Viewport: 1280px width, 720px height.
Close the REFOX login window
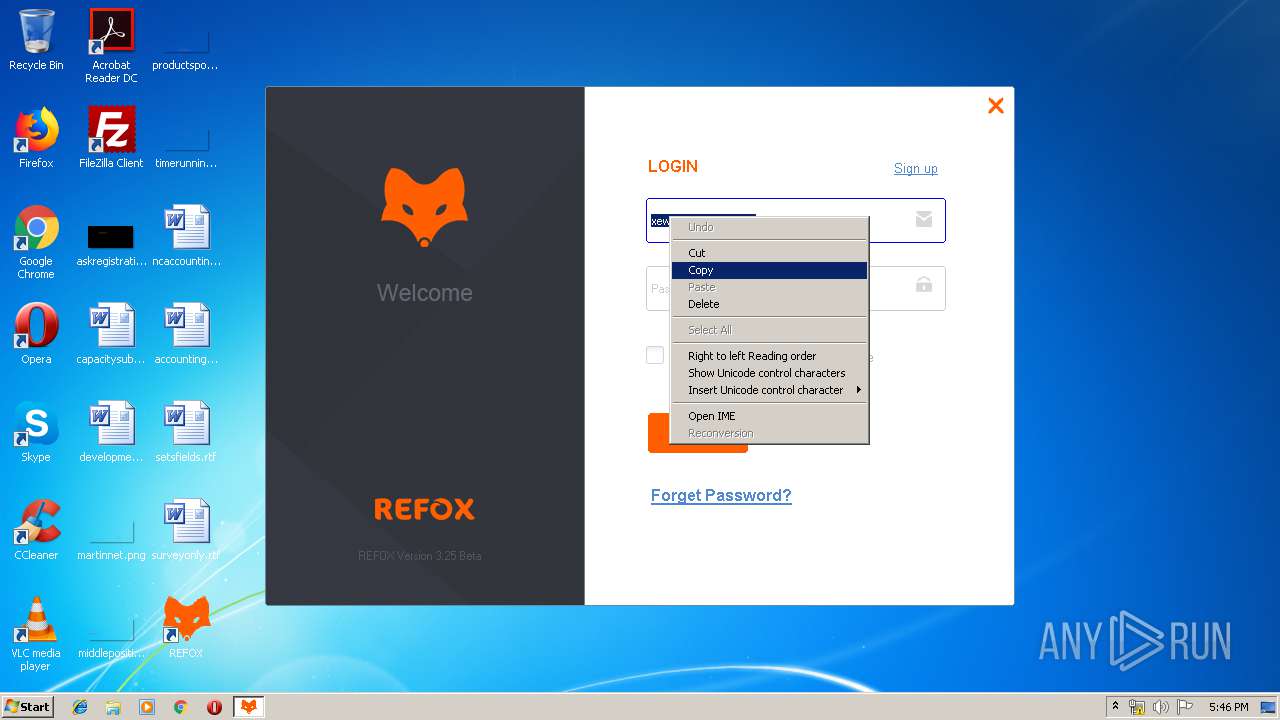pos(996,106)
